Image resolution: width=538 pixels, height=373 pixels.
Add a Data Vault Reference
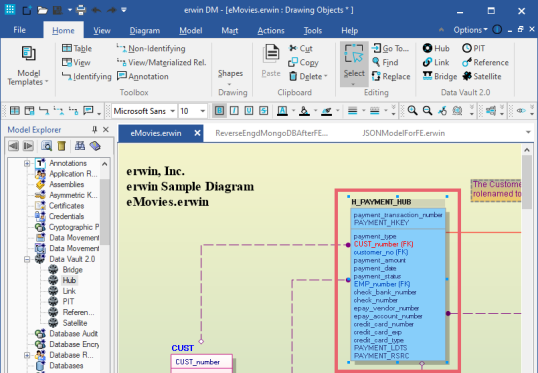pos(485,62)
